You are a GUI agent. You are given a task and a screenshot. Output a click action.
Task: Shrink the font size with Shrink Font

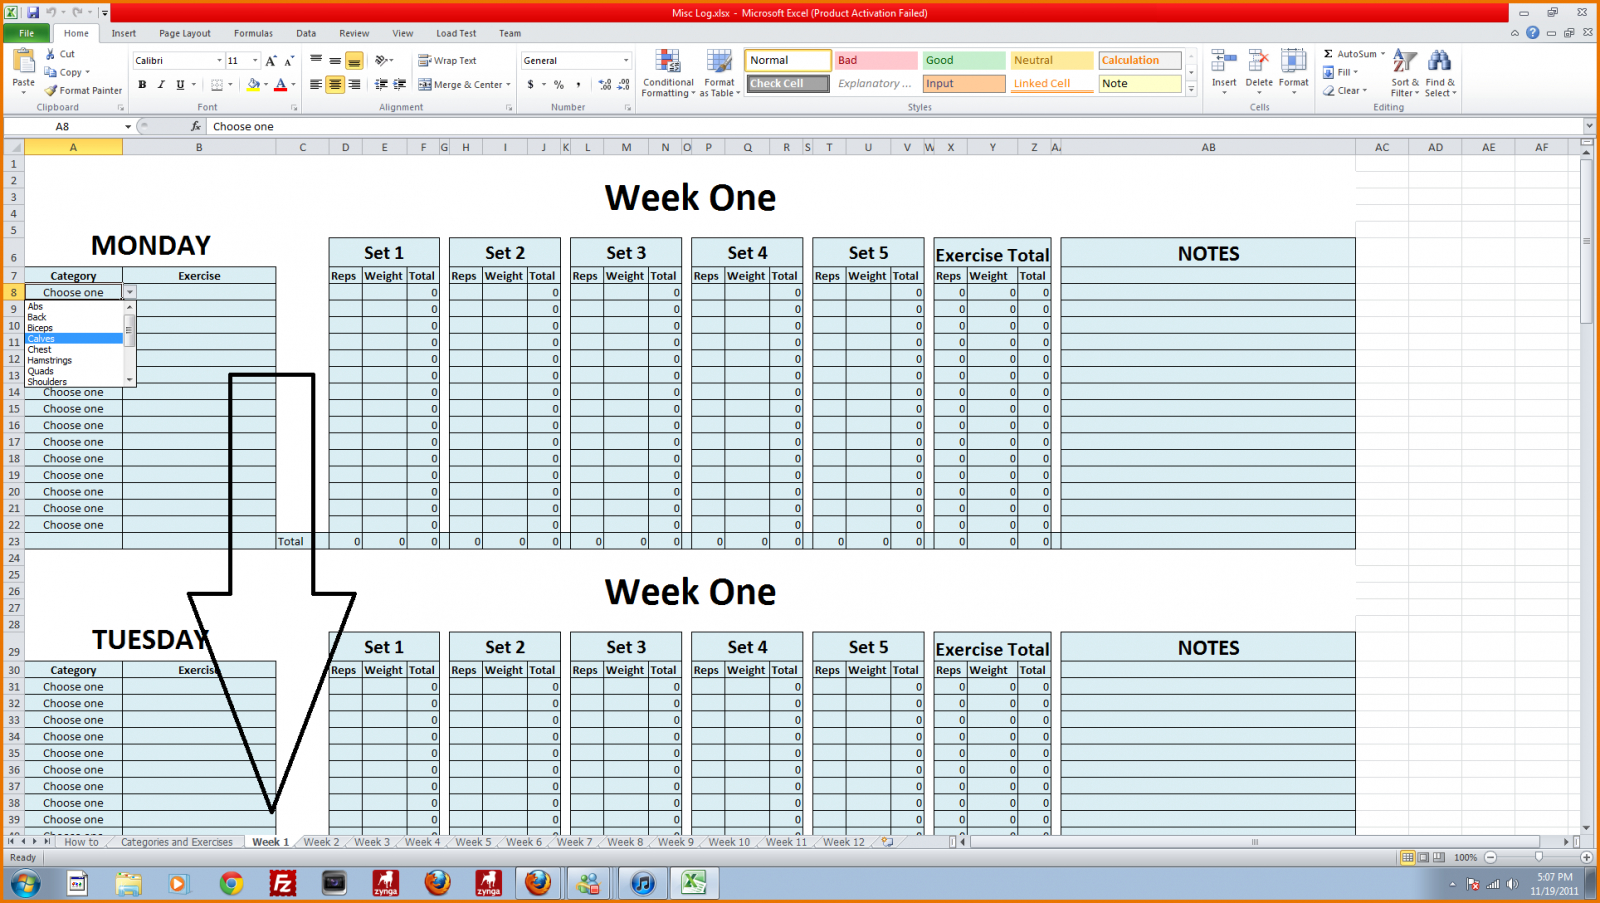[289, 61]
